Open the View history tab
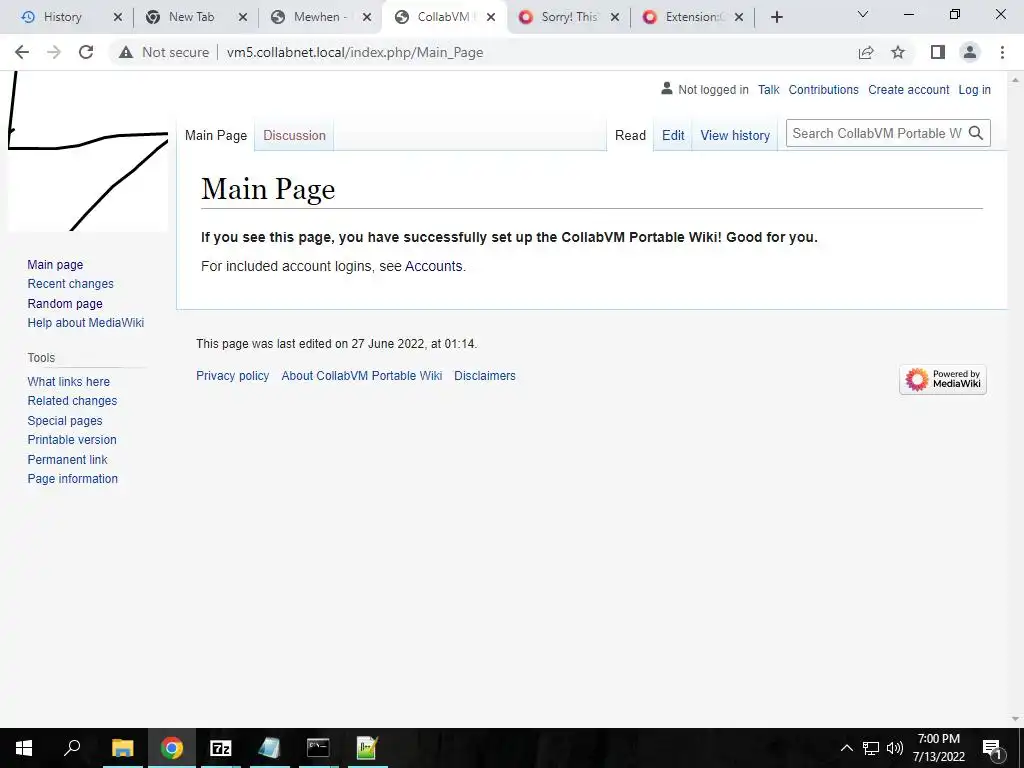The width and height of the screenshot is (1024, 768). tap(735, 135)
